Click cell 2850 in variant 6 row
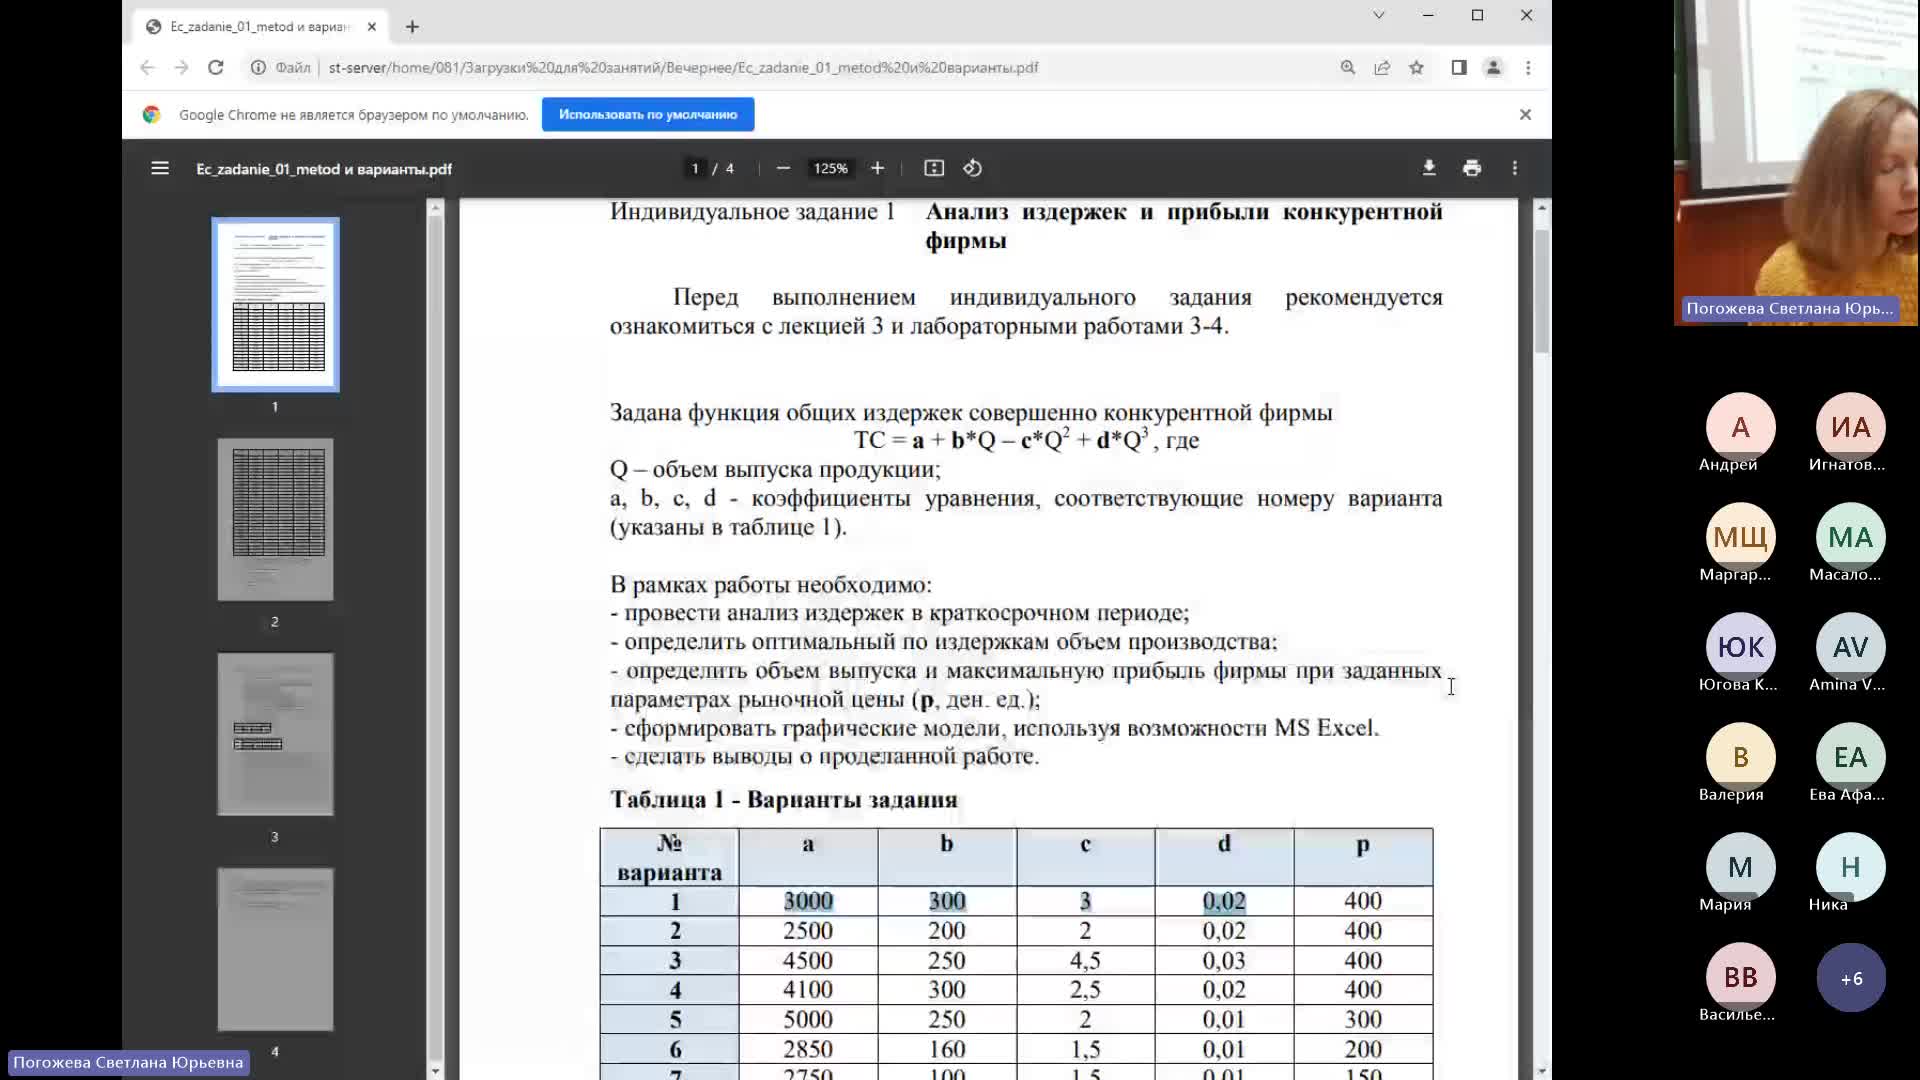Screen dimensions: 1920x1080 (808, 1049)
